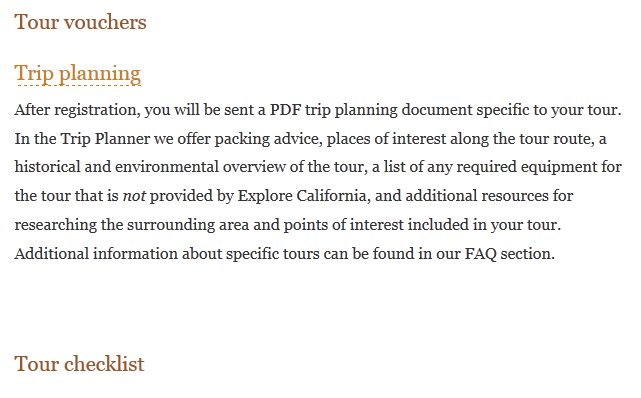The width and height of the screenshot is (641, 398).
Task: Click "Trip Planner" in the second line
Action: pyautogui.click(x=105, y=139)
